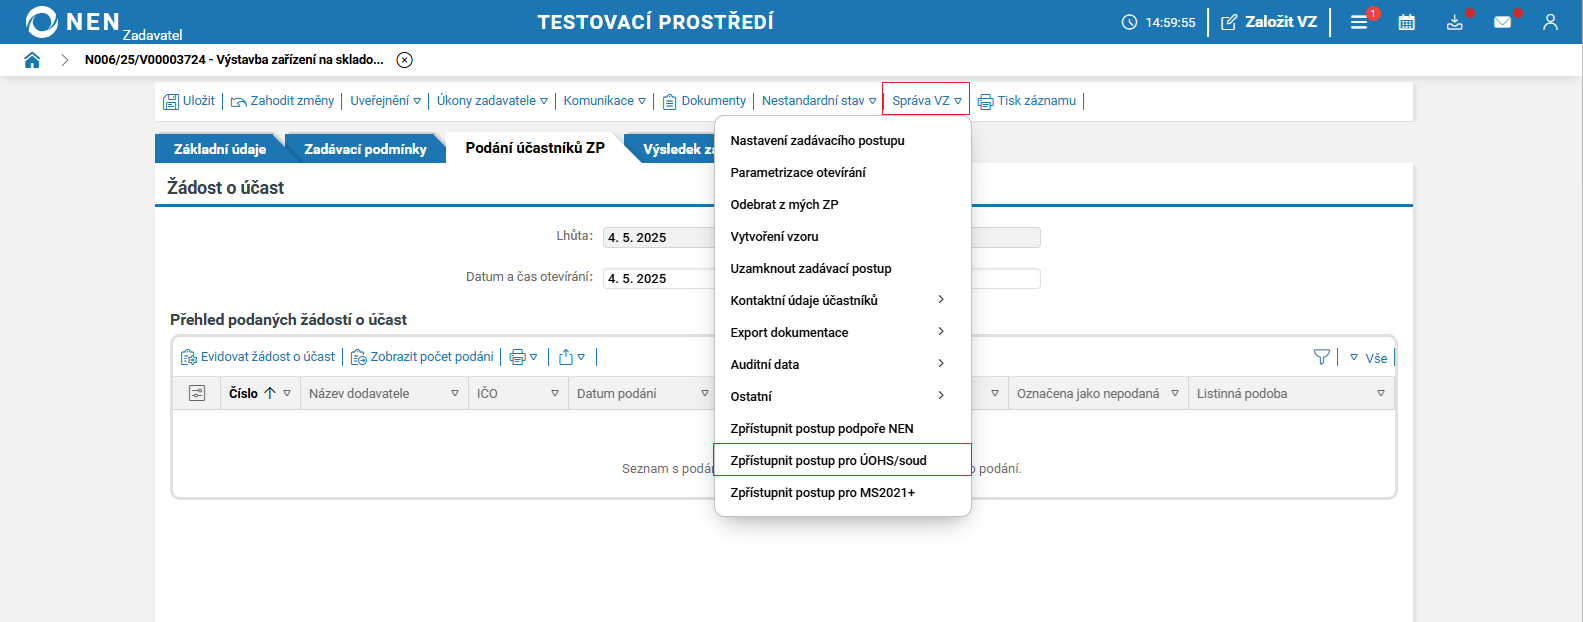Open the messages envelope icon

(1502, 22)
